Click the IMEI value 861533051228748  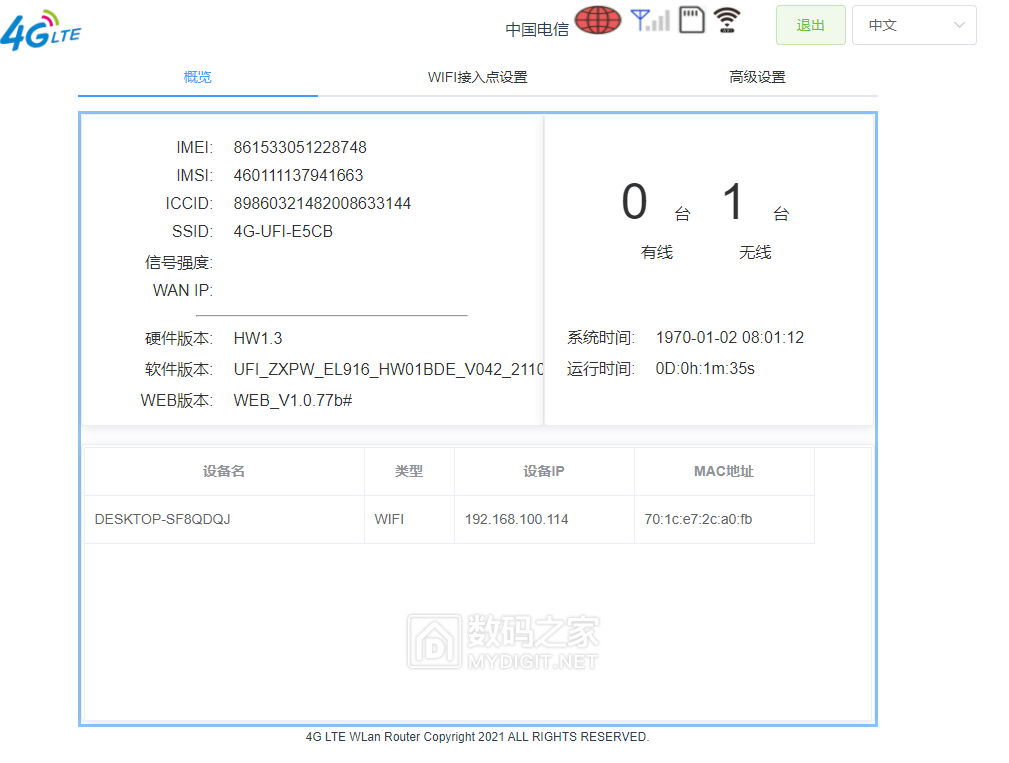tap(300, 147)
